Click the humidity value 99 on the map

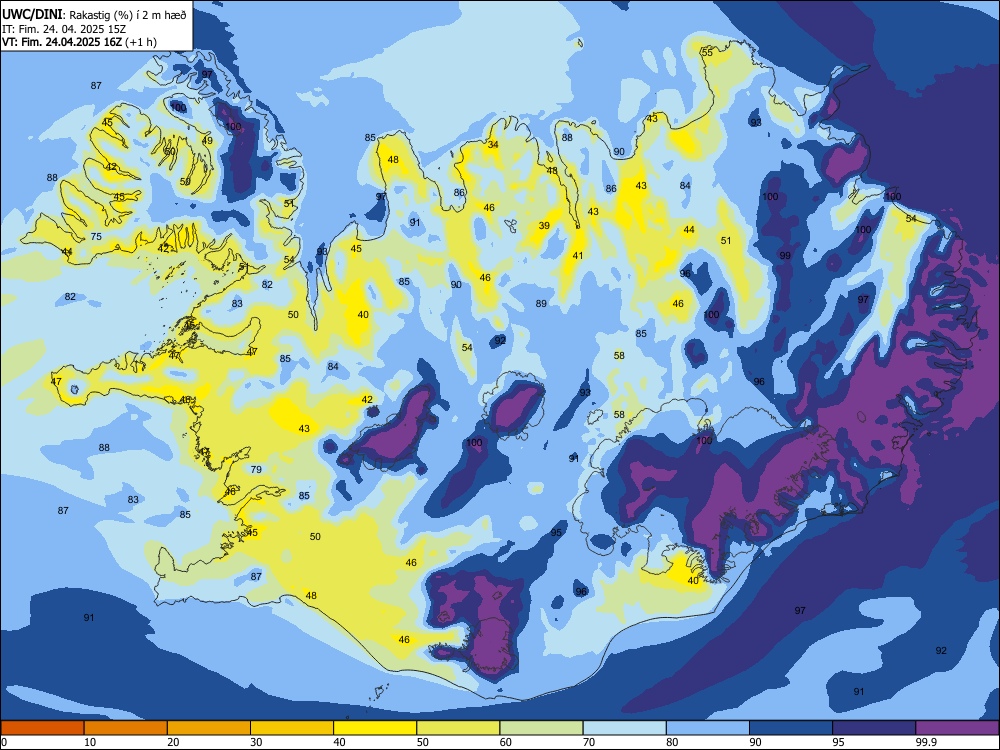tap(785, 256)
